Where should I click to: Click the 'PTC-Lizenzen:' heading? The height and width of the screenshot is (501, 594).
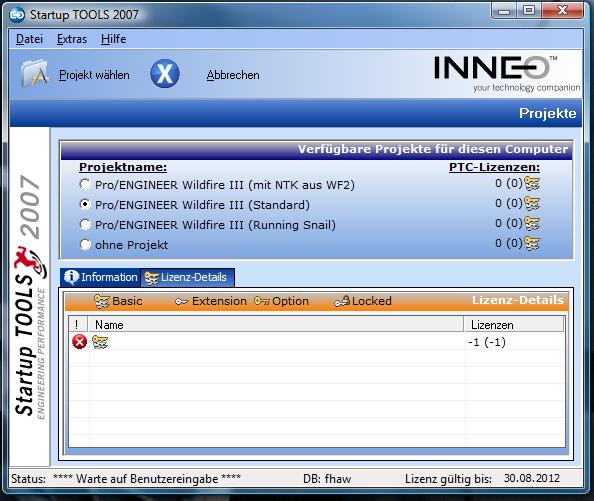click(x=494, y=167)
